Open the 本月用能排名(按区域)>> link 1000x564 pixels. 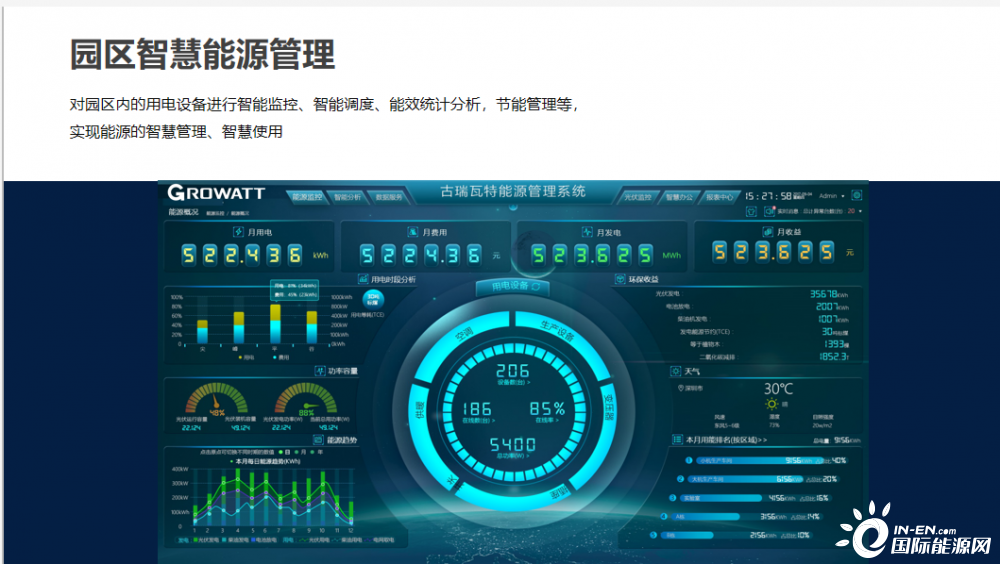[x=726, y=440]
